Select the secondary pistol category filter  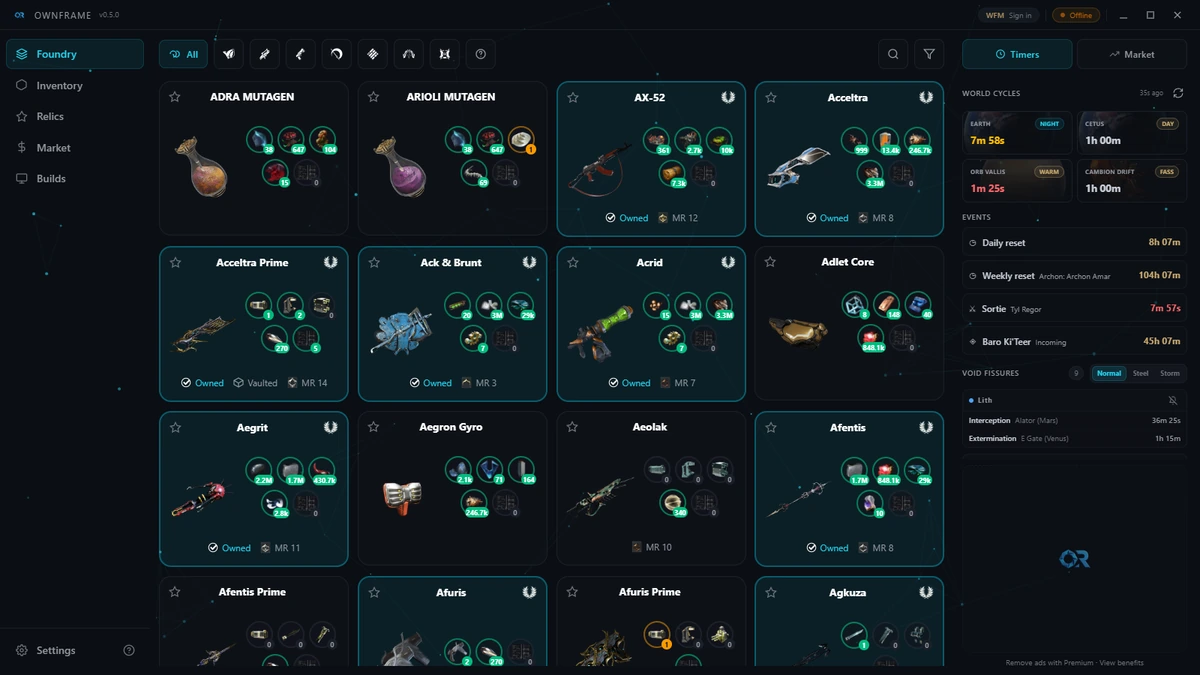(301, 54)
